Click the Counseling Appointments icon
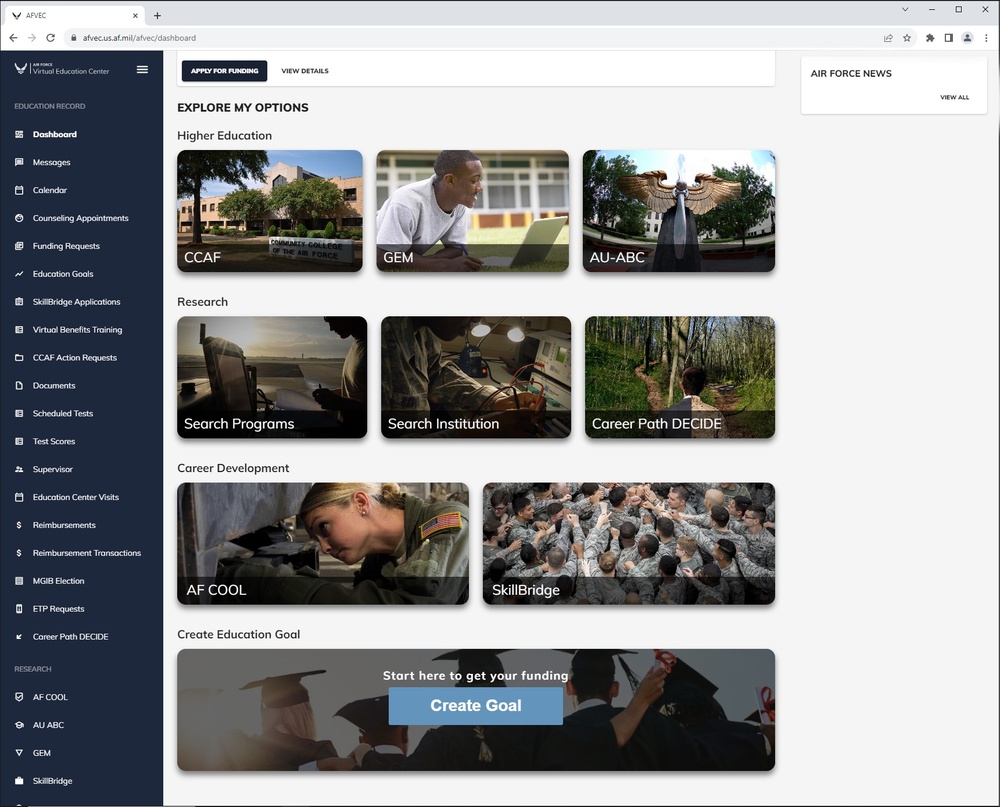The width and height of the screenshot is (1000, 807). (19, 218)
